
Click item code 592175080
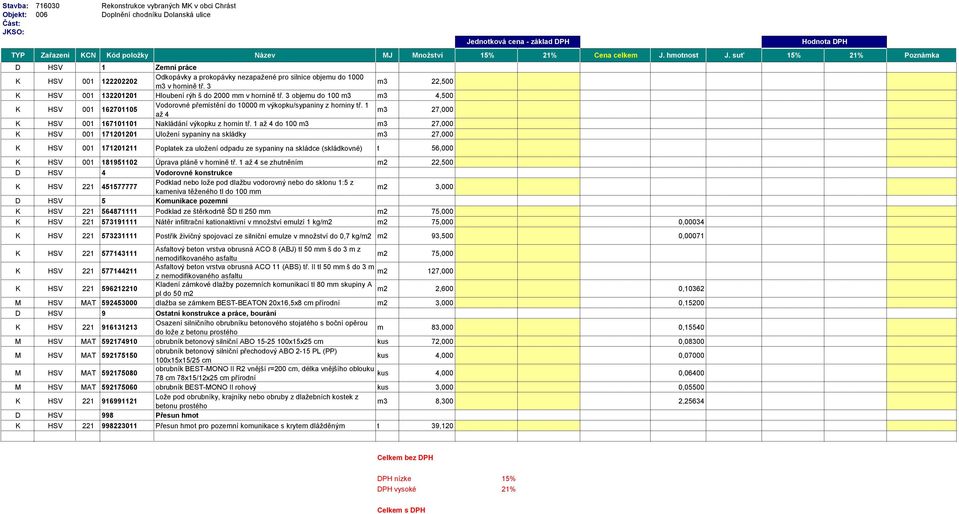(x=119, y=373)
